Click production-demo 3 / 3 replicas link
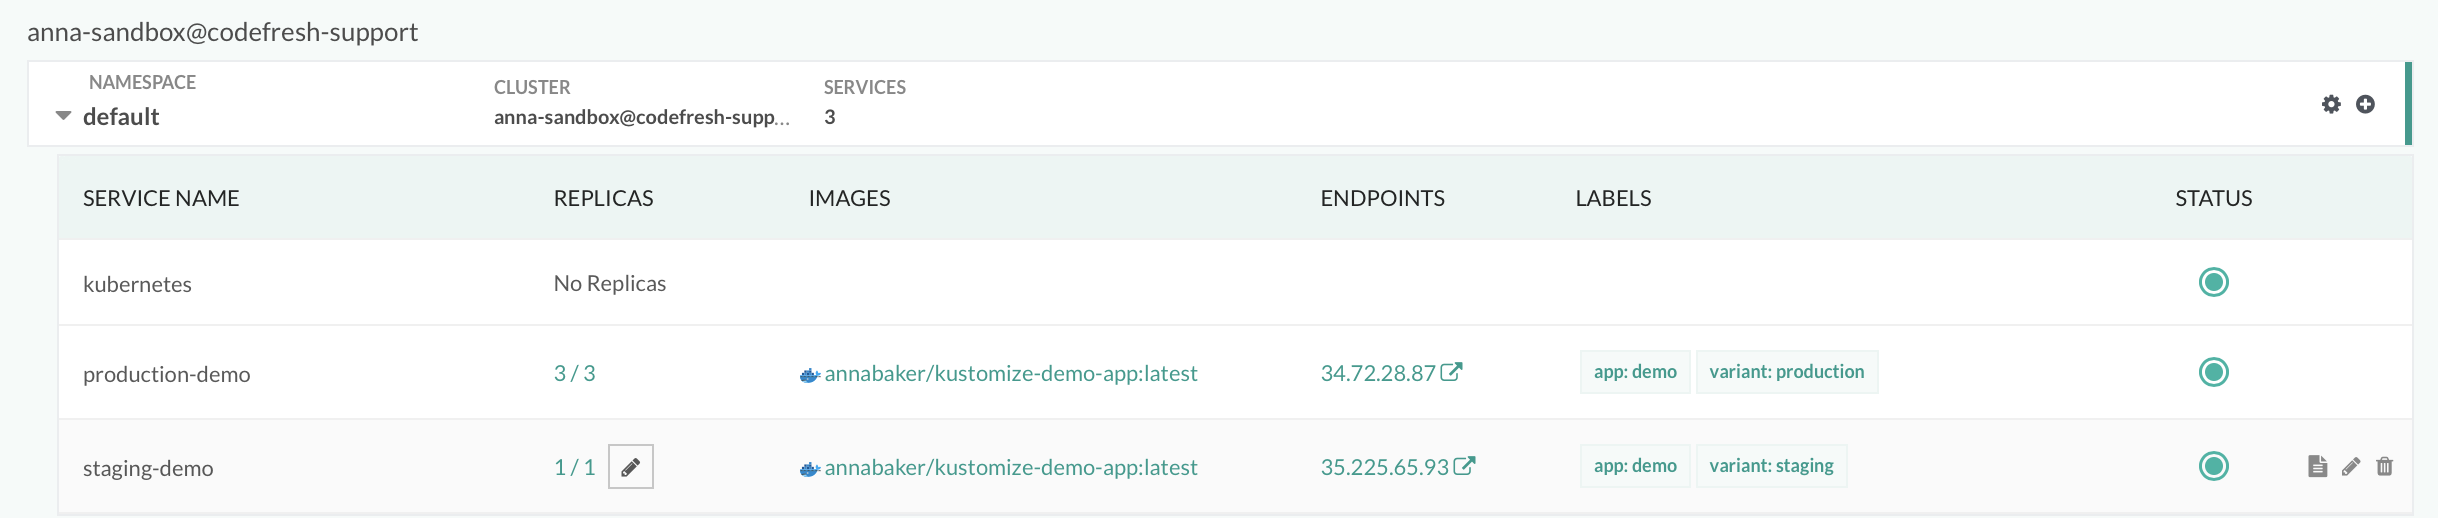The image size is (2438, 518). pyautogui.click(x=574, y=374)
